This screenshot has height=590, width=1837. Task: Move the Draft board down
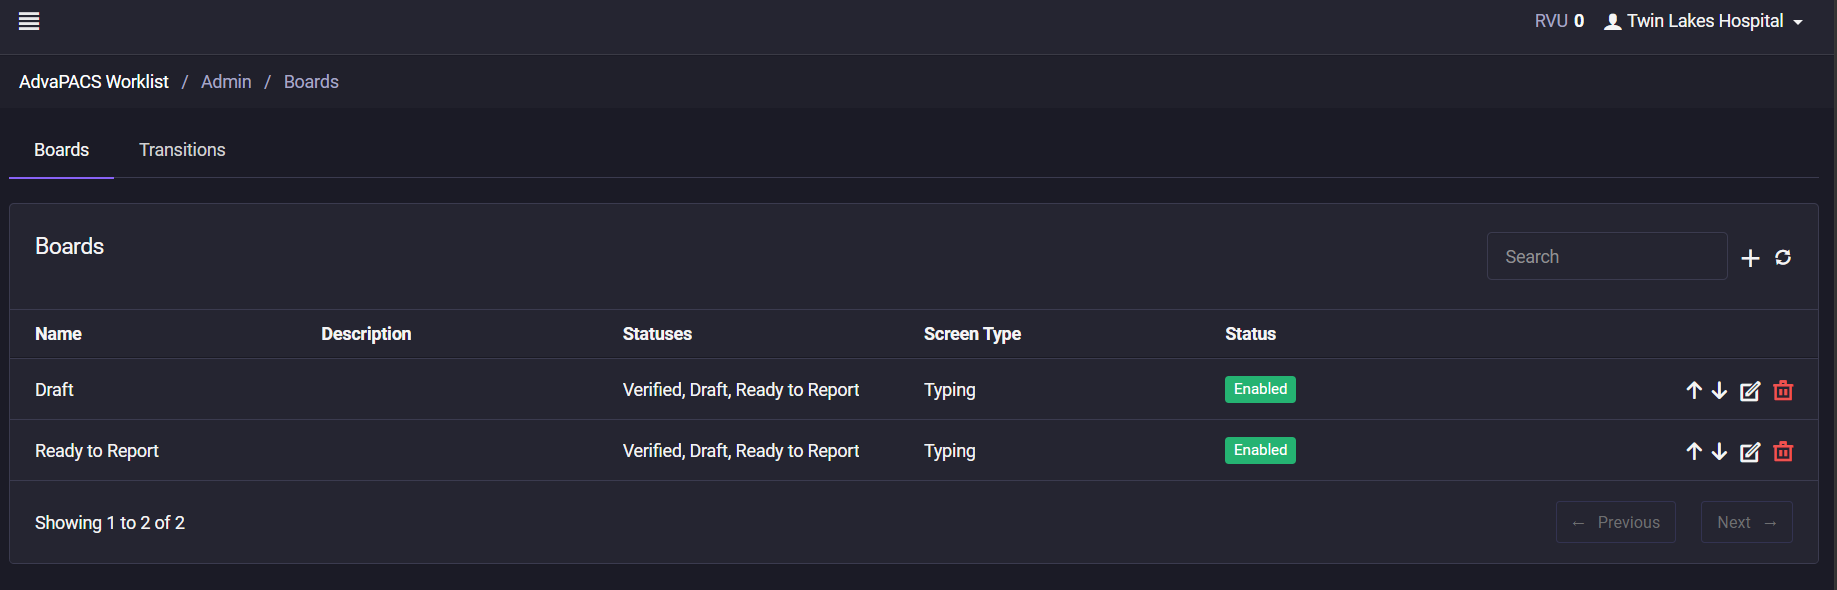(x=1720, y=390)
